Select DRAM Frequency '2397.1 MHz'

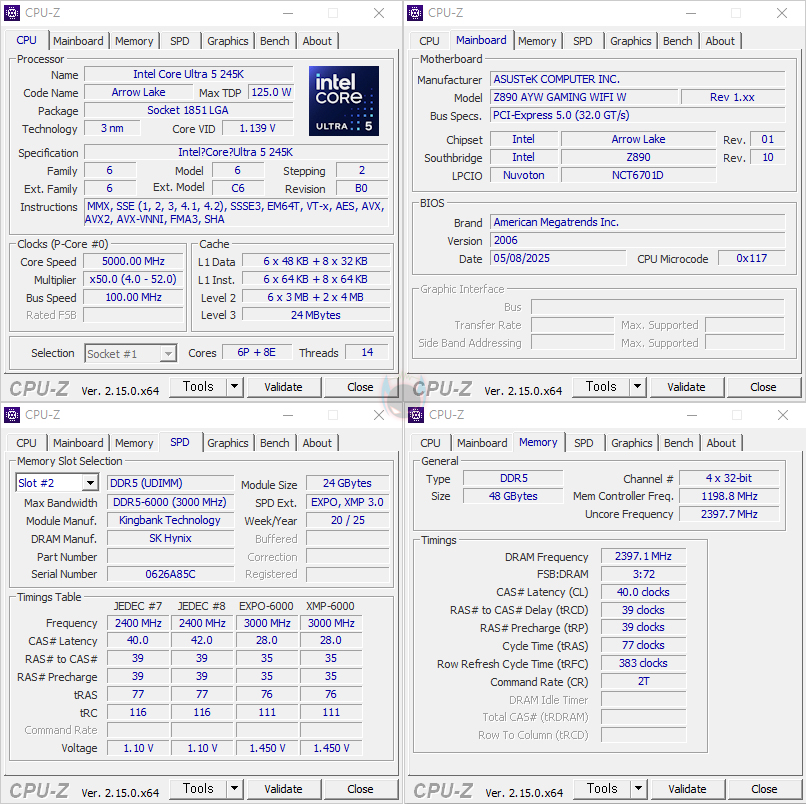[x=643, y=556]
